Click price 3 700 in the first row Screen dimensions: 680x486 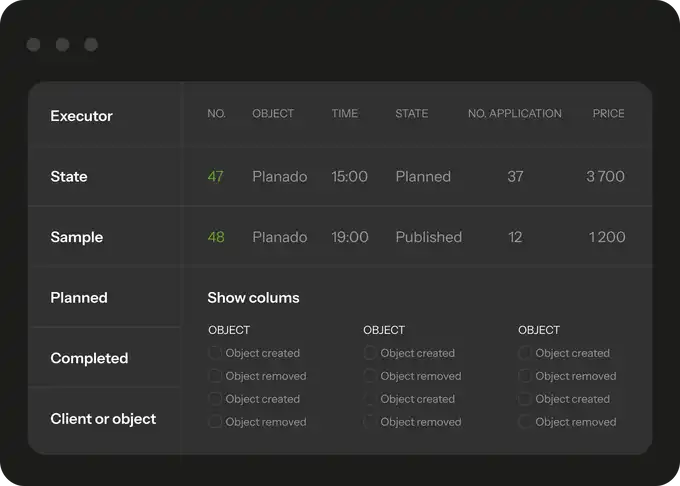tap(605, 177)
